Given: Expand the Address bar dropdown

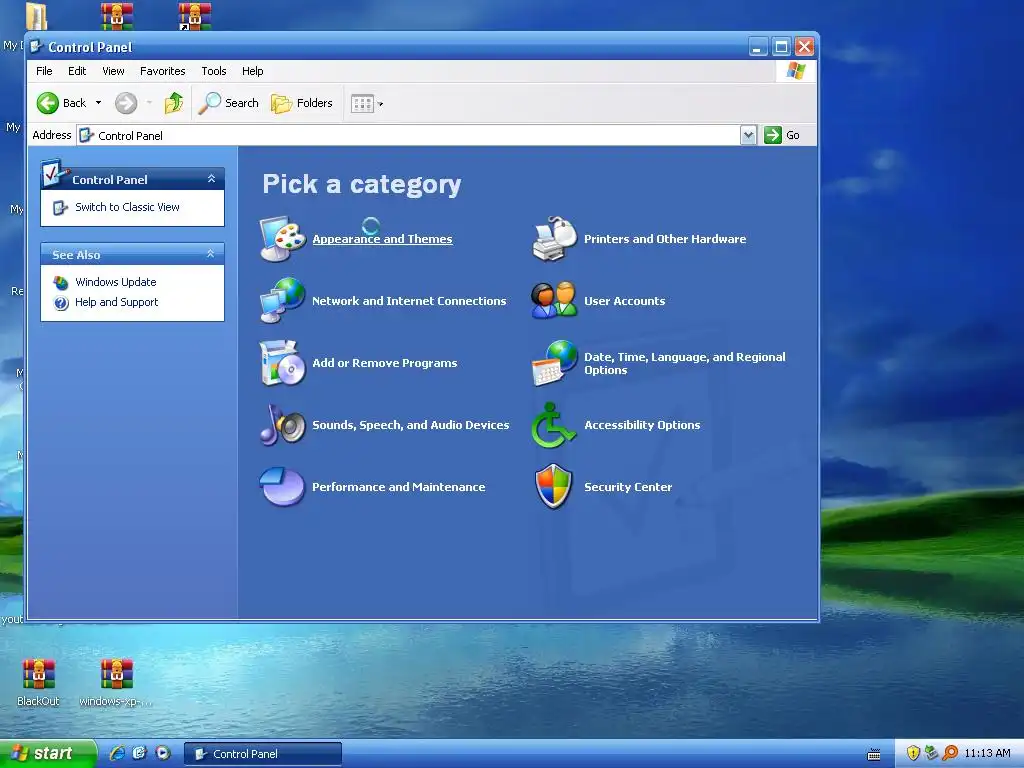Looking at the screenshot, I should click(748, 135).
